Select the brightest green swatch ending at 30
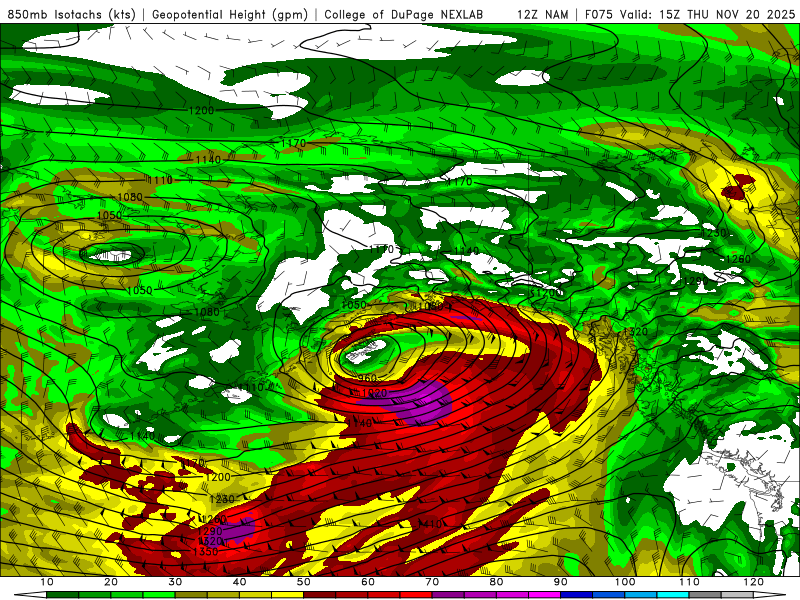Screen dimensions: 800x600 (159, 595)
